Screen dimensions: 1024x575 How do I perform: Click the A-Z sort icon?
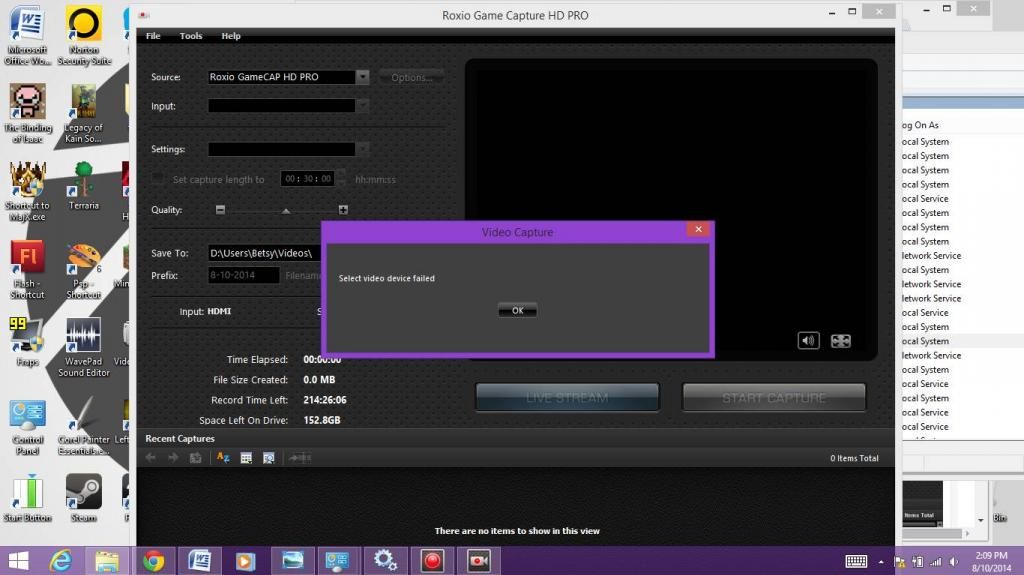(x=223, y=458)
